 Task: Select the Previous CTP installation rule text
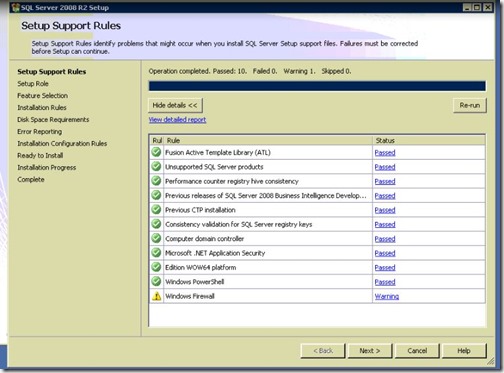[200, 210]
